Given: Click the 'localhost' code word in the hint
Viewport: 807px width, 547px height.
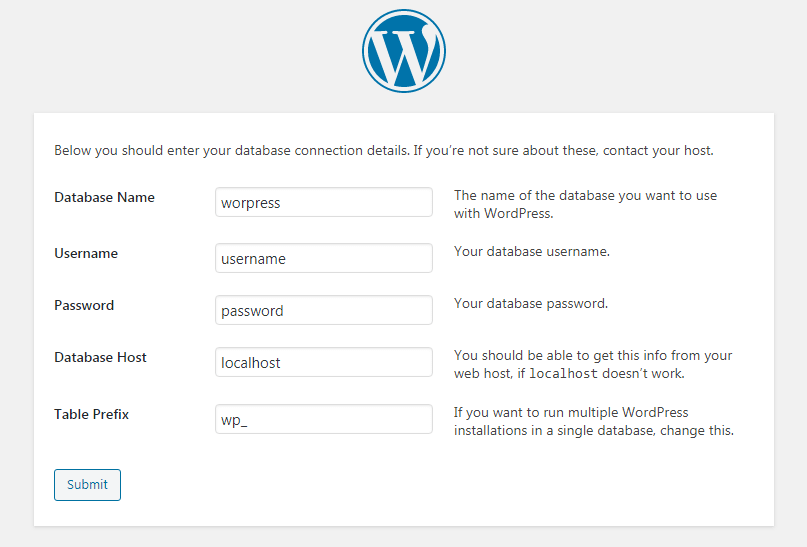Looking at the screenshot, I should tap(563, 374).
